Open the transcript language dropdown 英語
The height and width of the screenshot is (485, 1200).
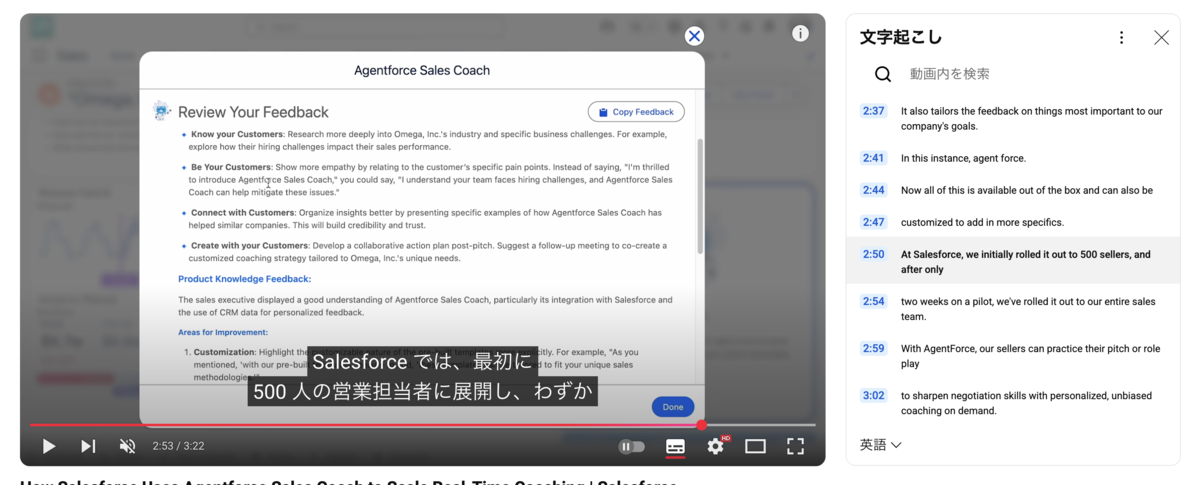point(881,445)
